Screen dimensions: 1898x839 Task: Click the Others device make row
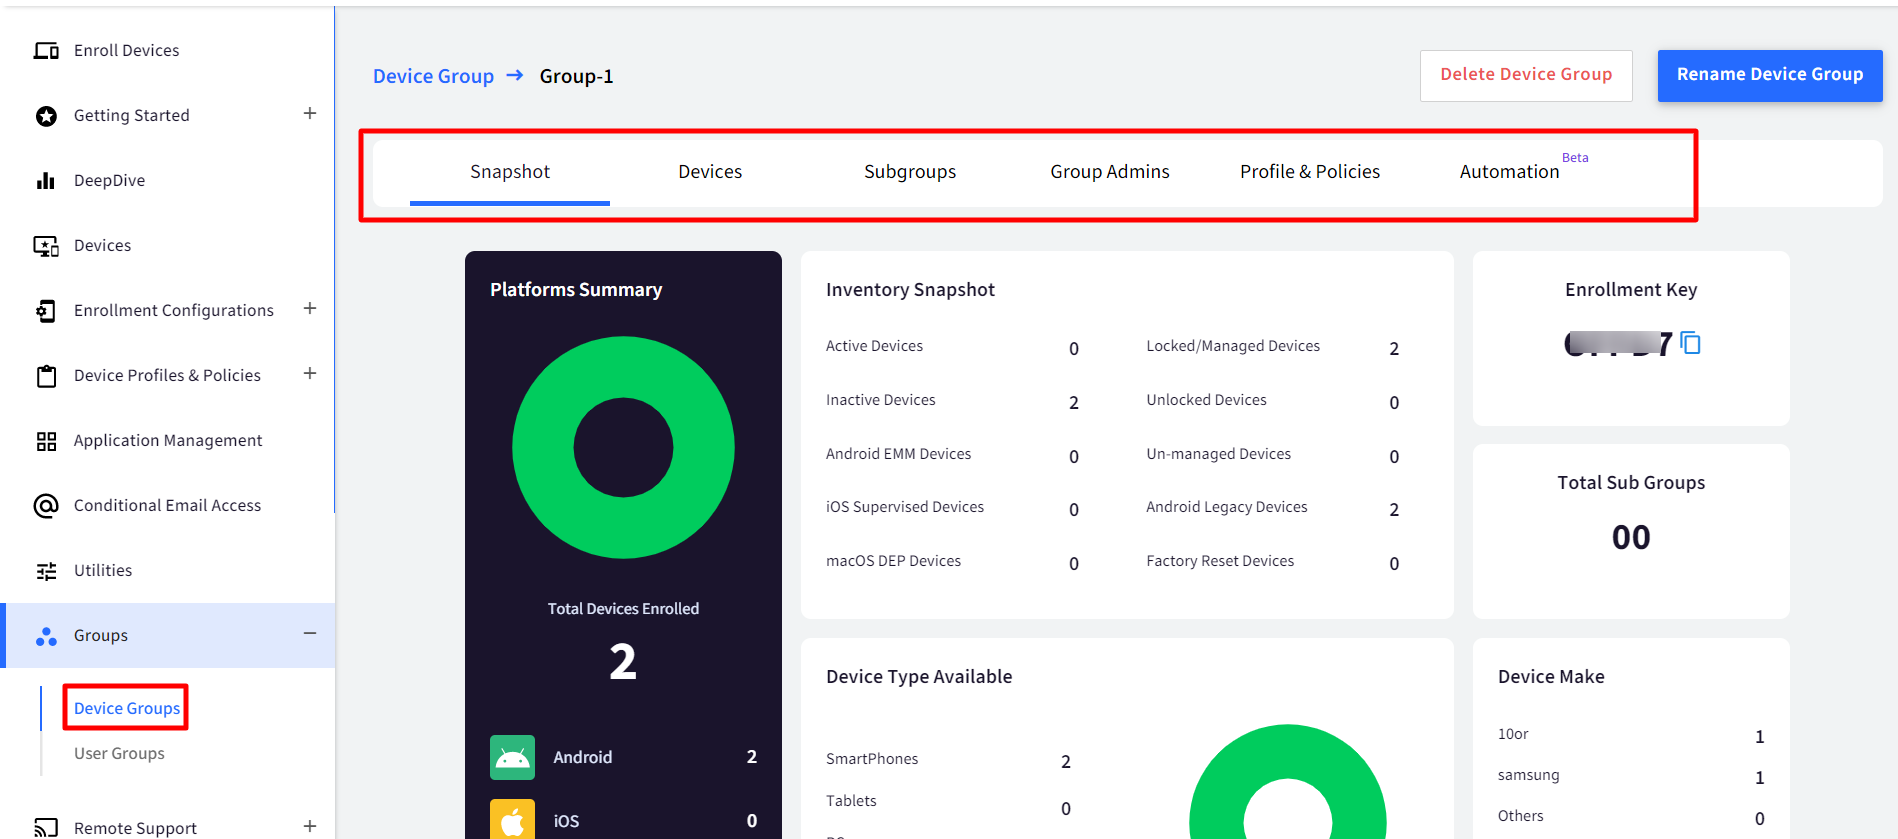click(x=1631, y=817)
